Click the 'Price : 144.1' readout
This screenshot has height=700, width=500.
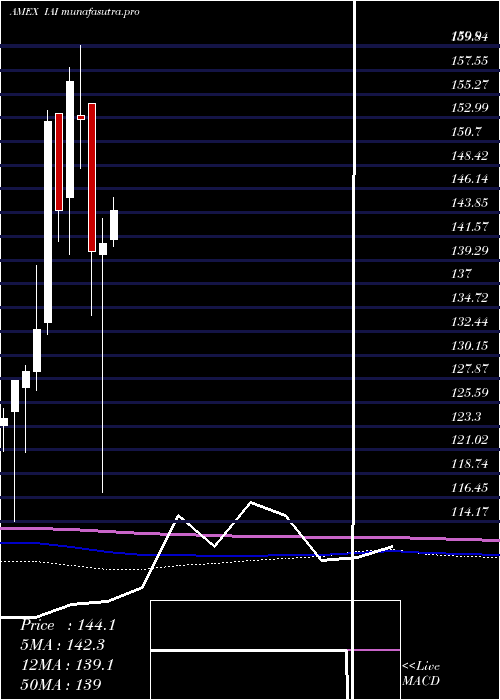click(x=68, y=625)
